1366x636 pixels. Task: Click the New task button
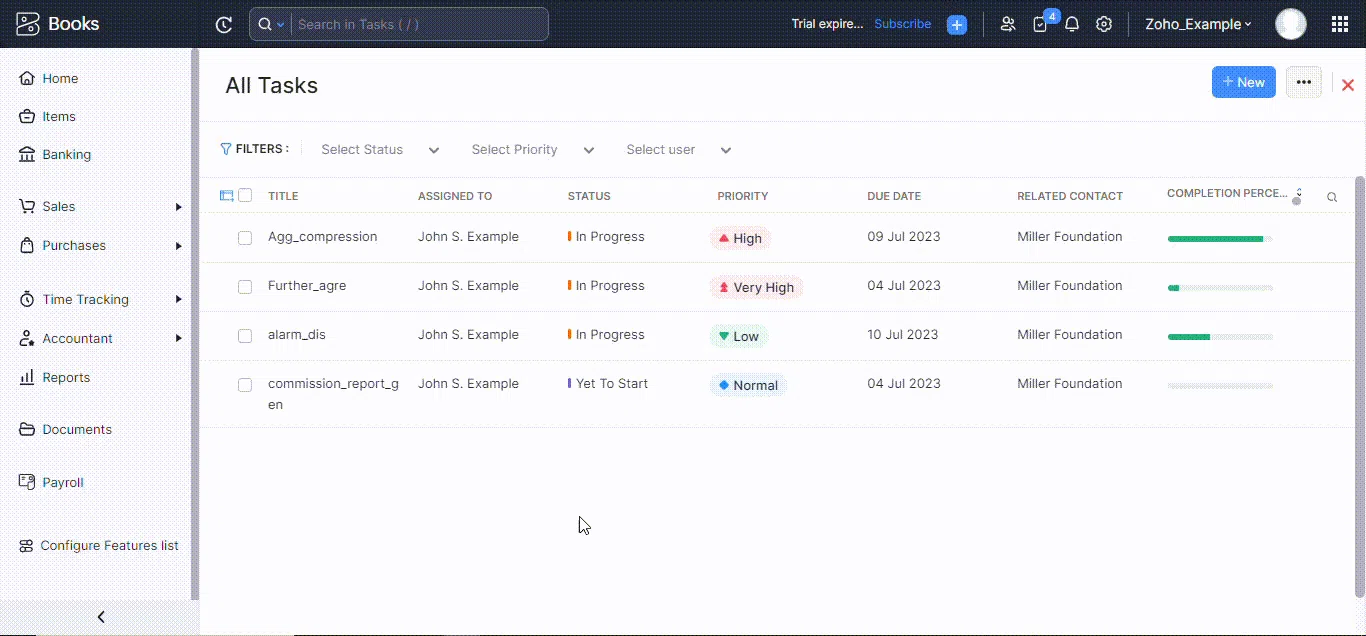click(1243, 82)
